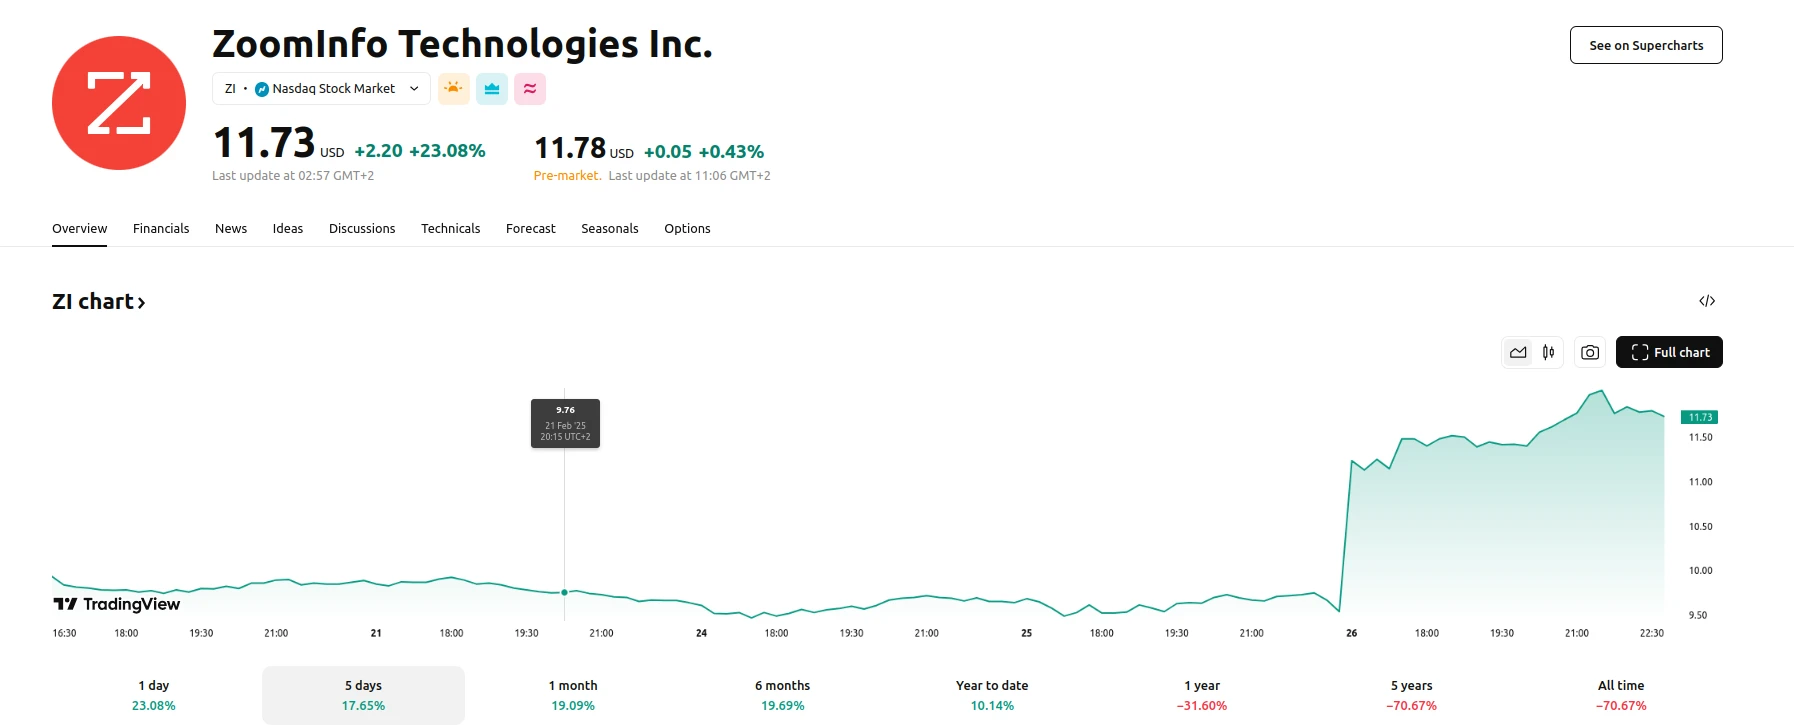Image resolution: width=1794 pixels, height=725 pixels.
Task: Click the pink approximately-equal badge icon
Action: coord(530,89)
